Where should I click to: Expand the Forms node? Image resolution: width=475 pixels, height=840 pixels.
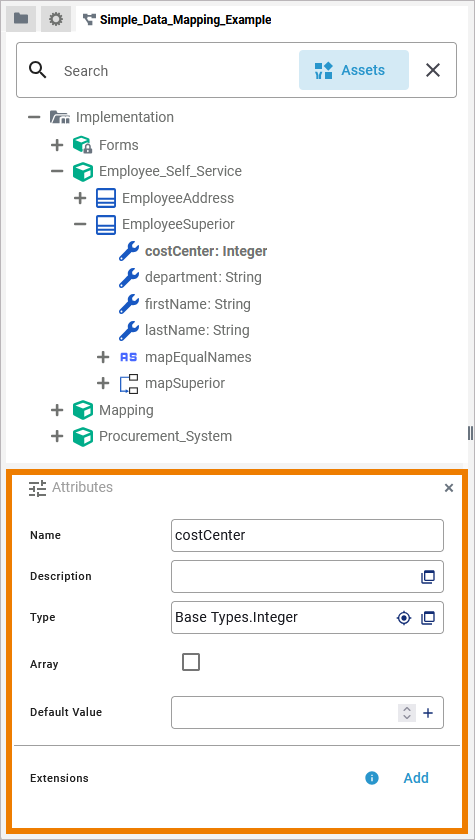(57, 145)
